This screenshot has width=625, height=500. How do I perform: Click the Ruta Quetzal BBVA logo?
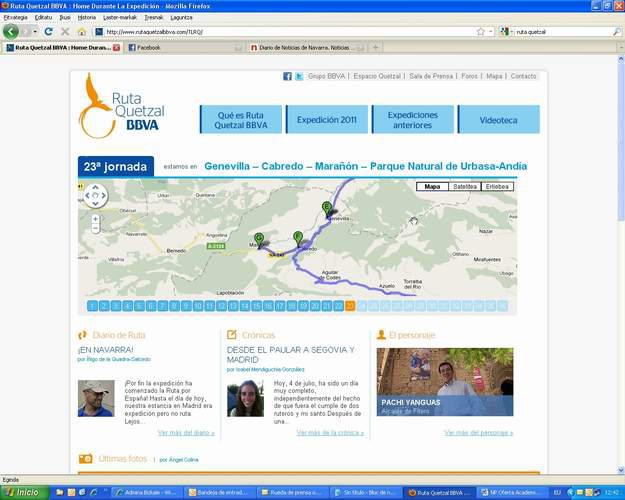pyautogui.click(x=122, y=106)
